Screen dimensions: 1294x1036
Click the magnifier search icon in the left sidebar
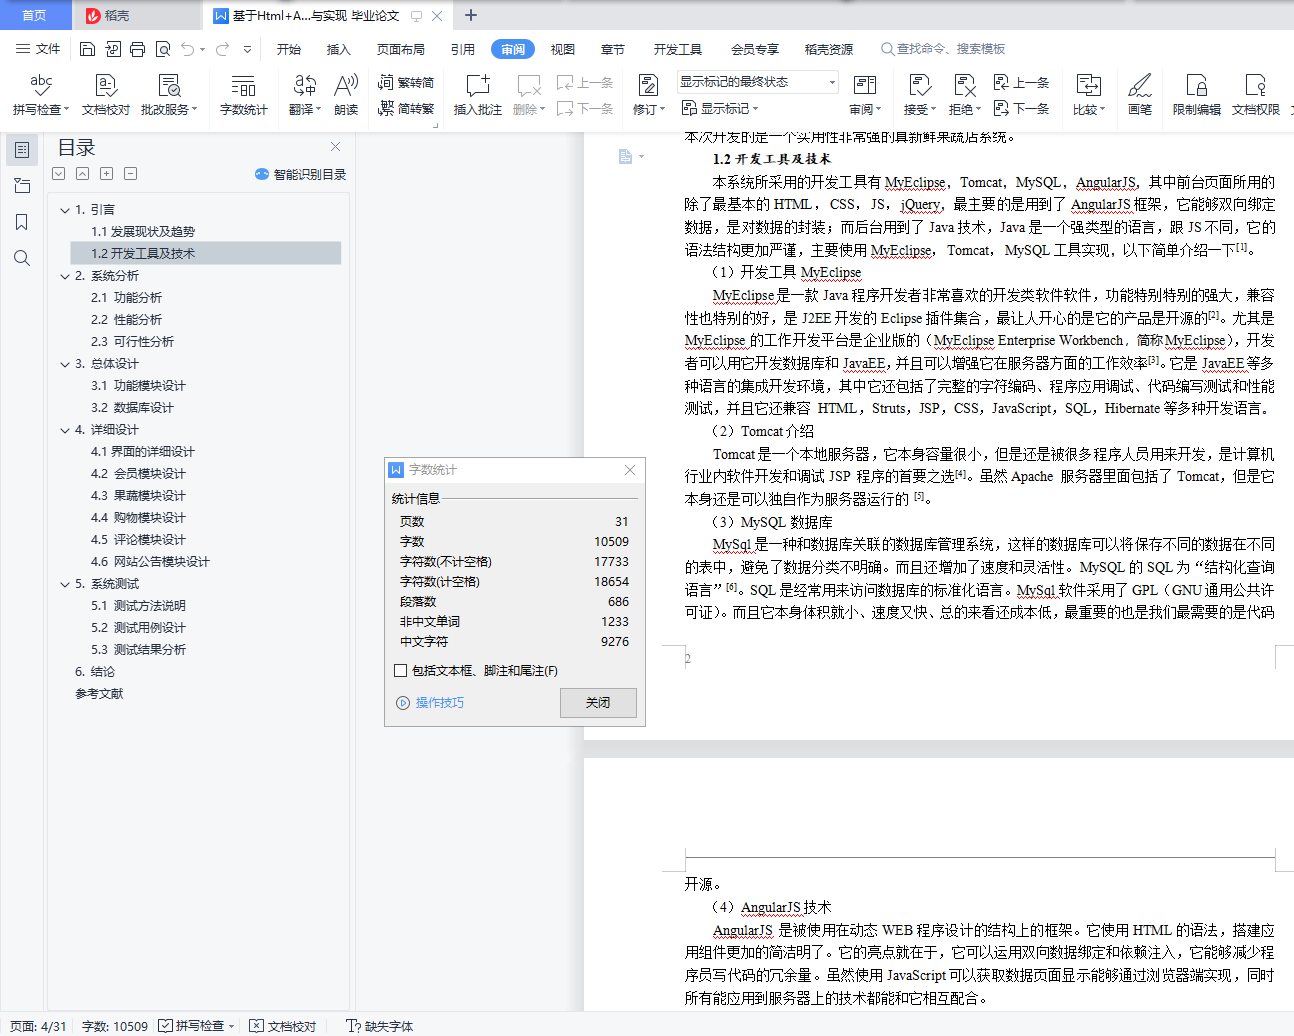tap(22, 258)
